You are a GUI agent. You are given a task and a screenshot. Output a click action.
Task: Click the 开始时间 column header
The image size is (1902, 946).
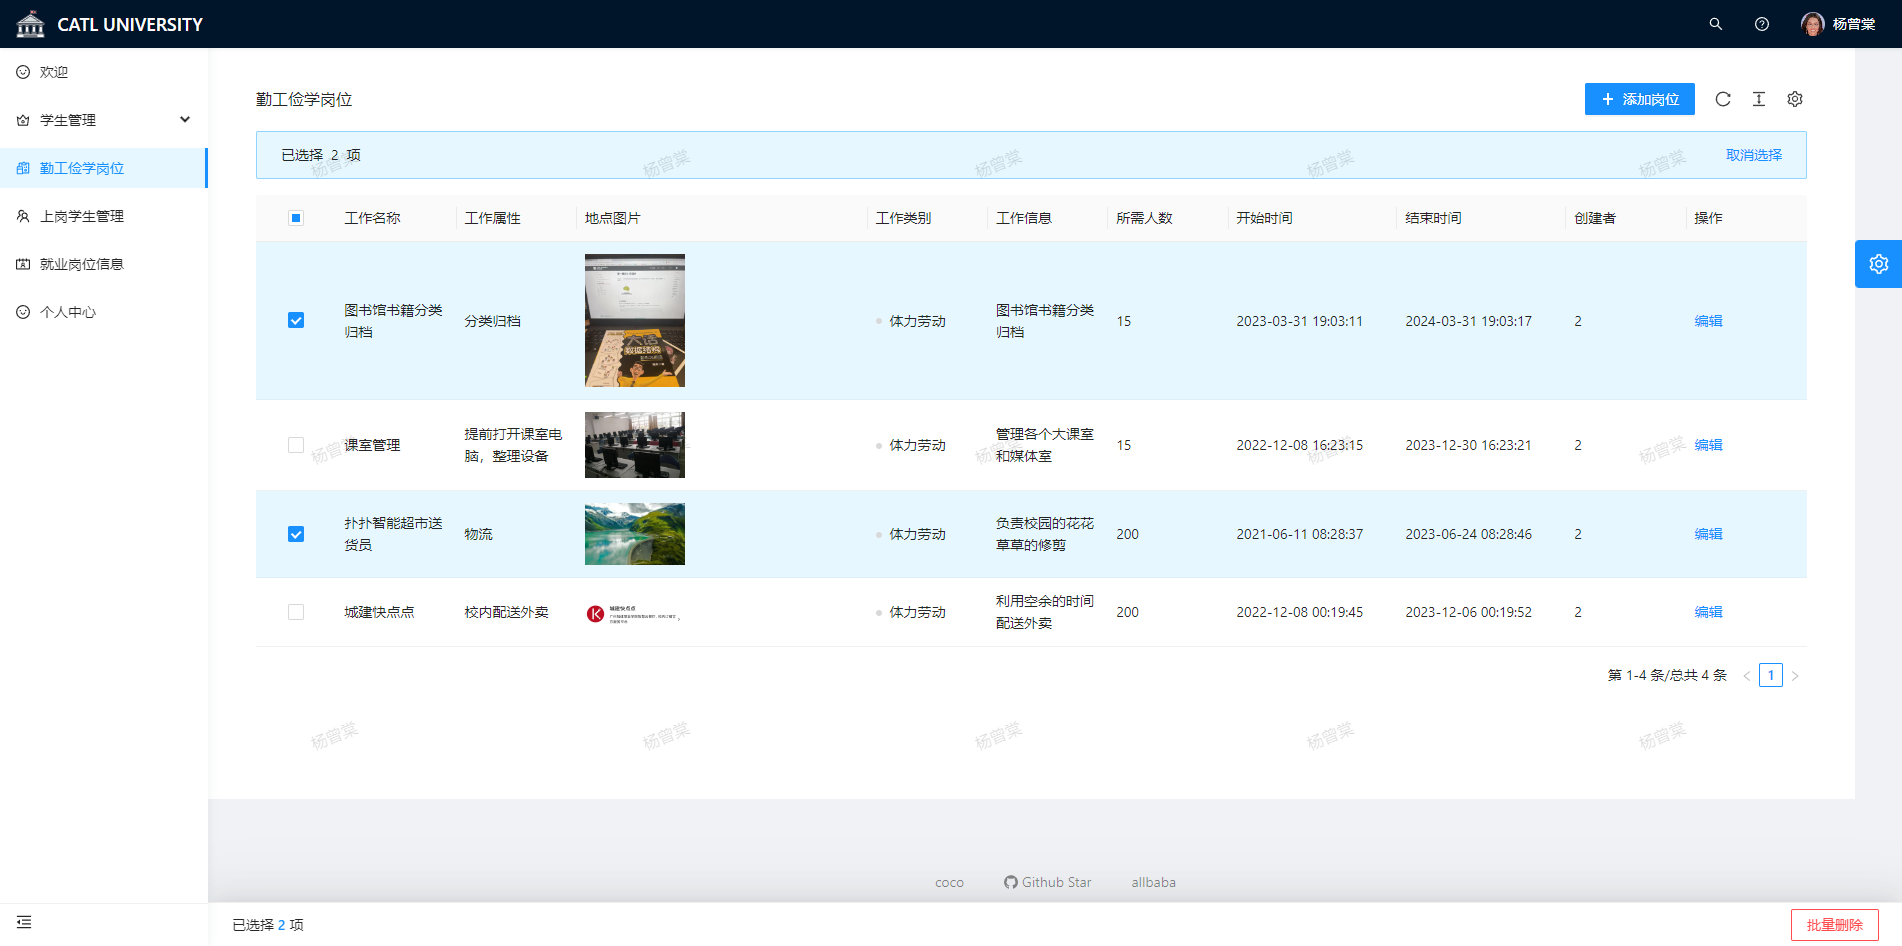(1264, 218)
